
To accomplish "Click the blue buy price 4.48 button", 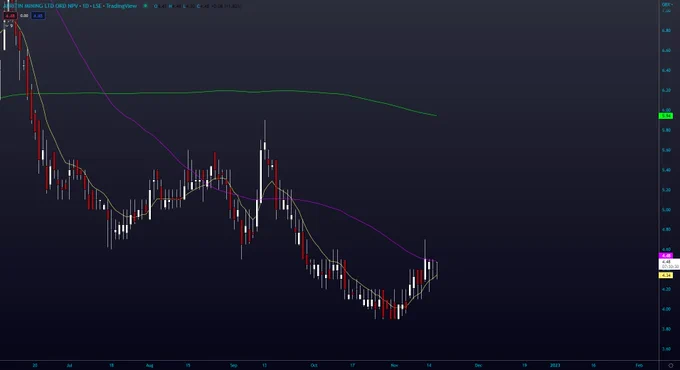I will coord(38,16).
